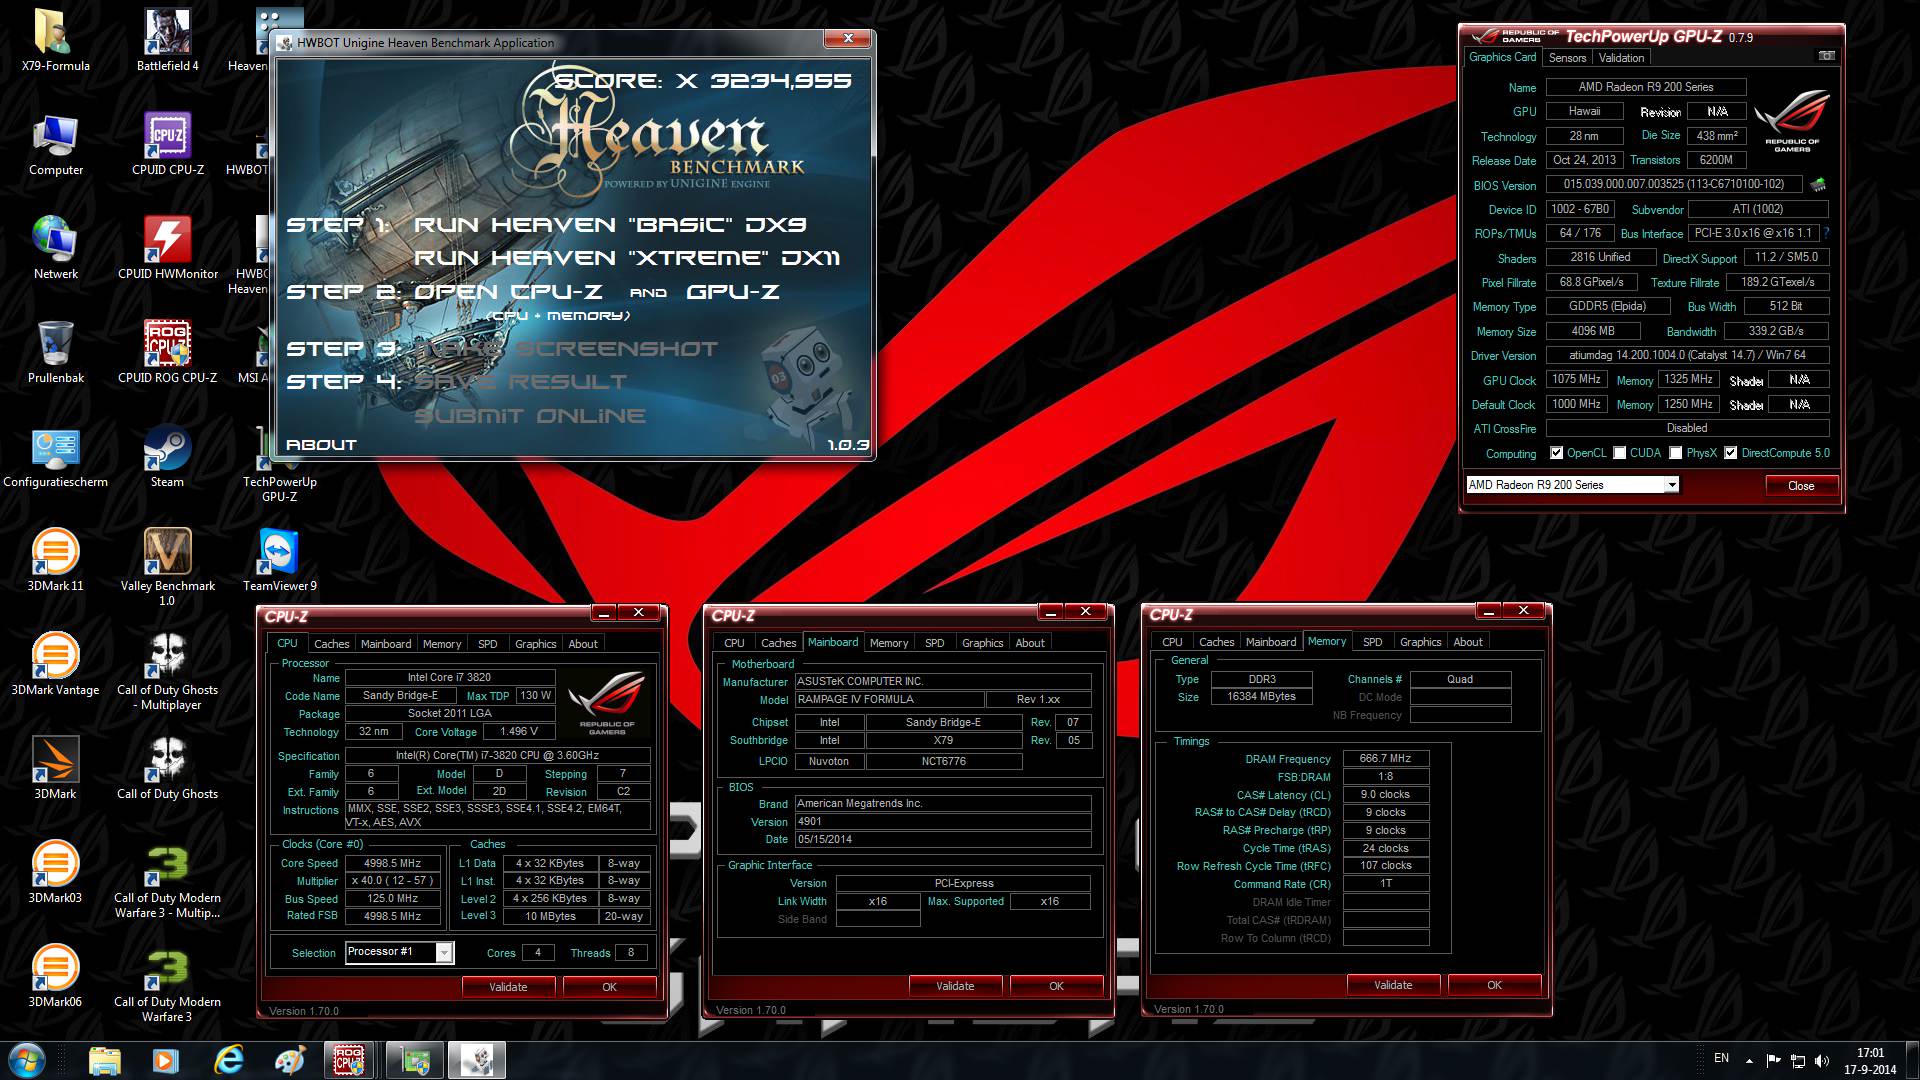Click GPU Clock value 1075 MHz
The width and height of the screenshot is (1920, 1080).
point(1577,380)
